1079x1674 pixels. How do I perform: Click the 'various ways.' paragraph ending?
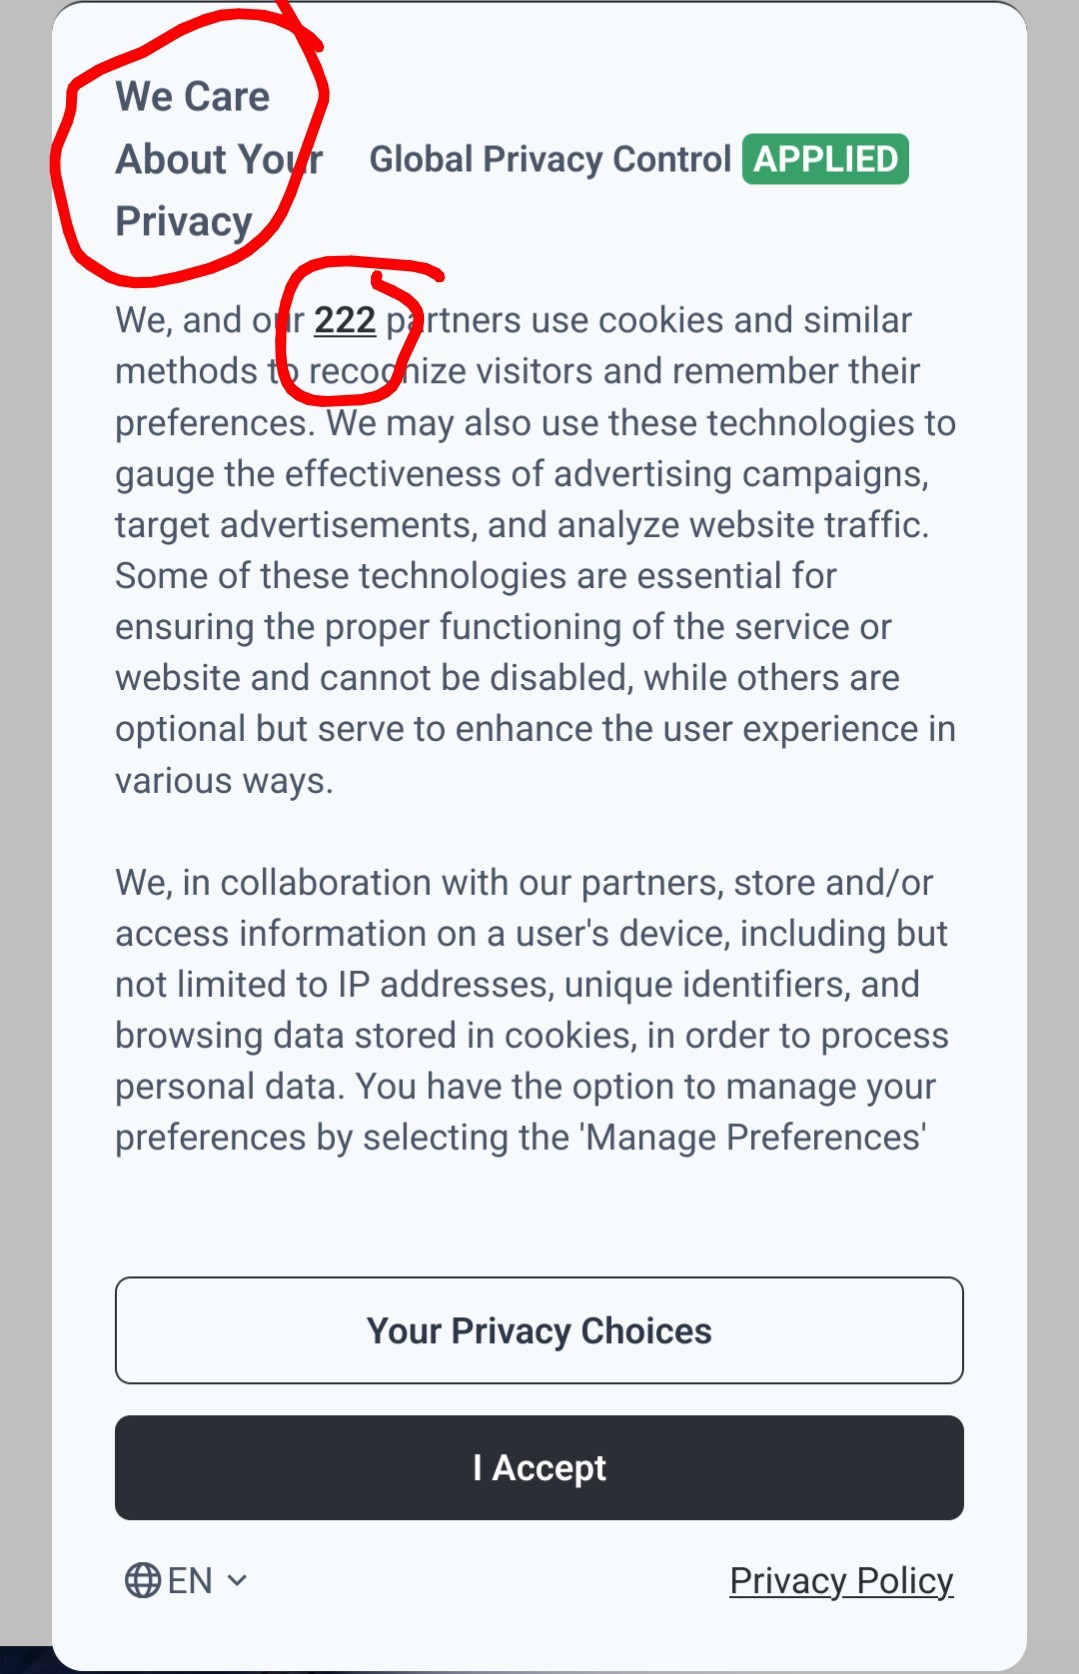pos(224,780)
